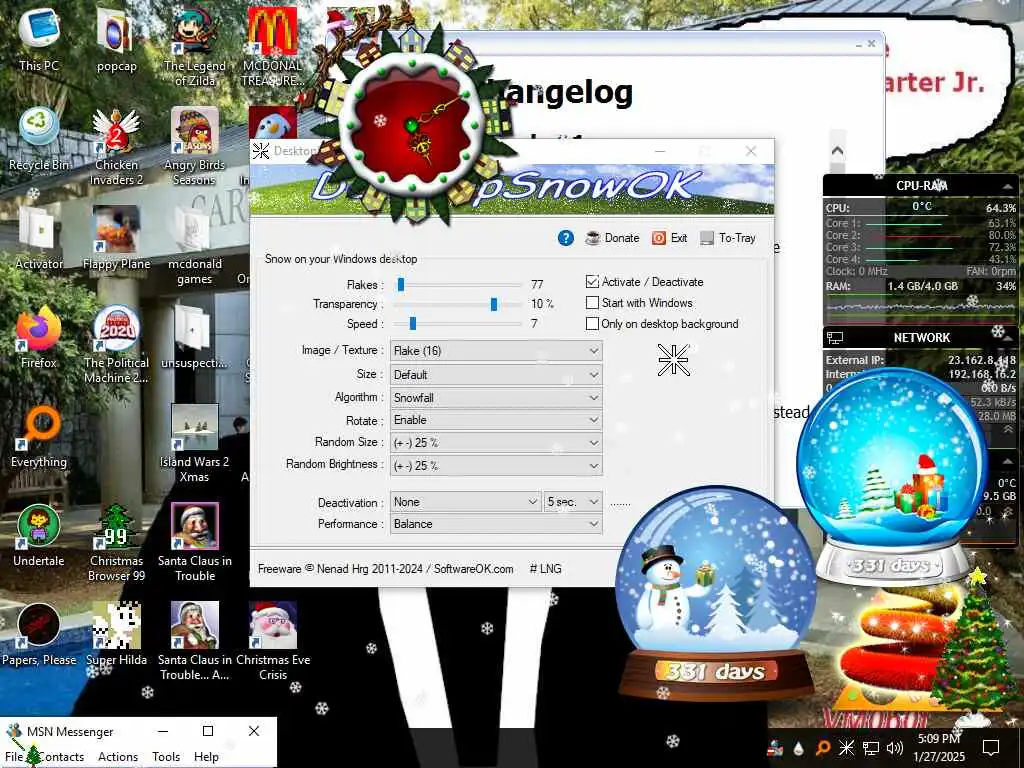The height and width of the screenshot is (768, 1024).
Task: Send DesktopSnowOK To-Tray
Action: click(x=728, y=238)
